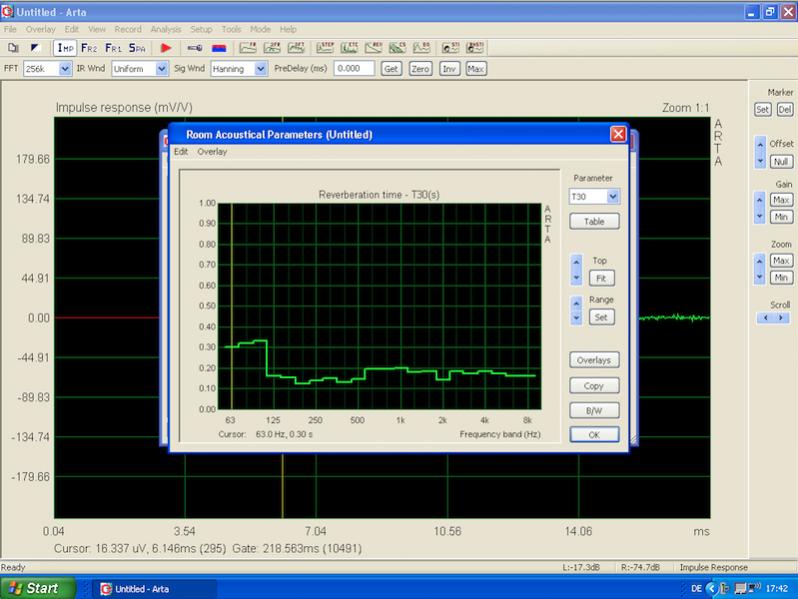Select the FR2 dual-channel mode icon
Viewport: 798px width, 599px height.
pyautogui.click(x=89, y=47)
